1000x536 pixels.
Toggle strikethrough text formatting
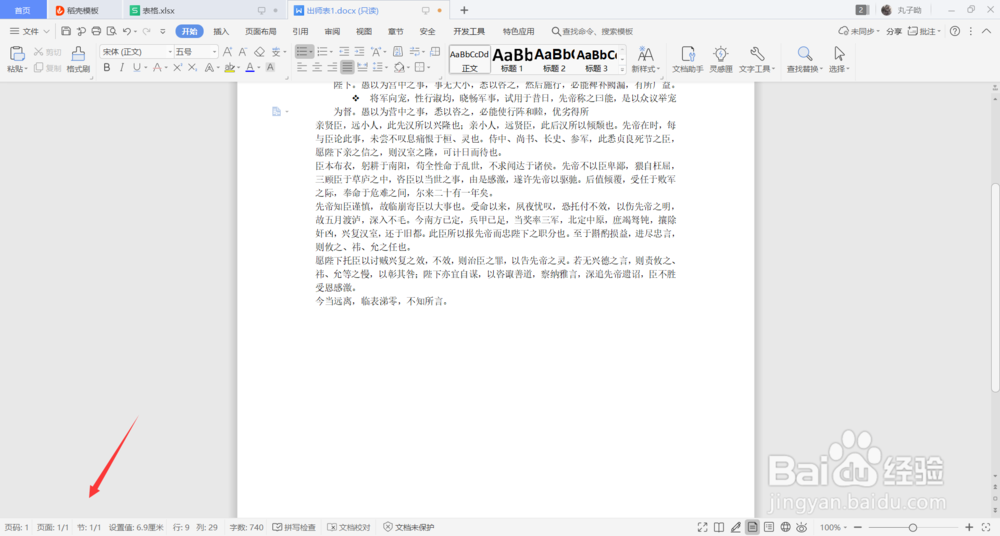click(x=157, y=68)
